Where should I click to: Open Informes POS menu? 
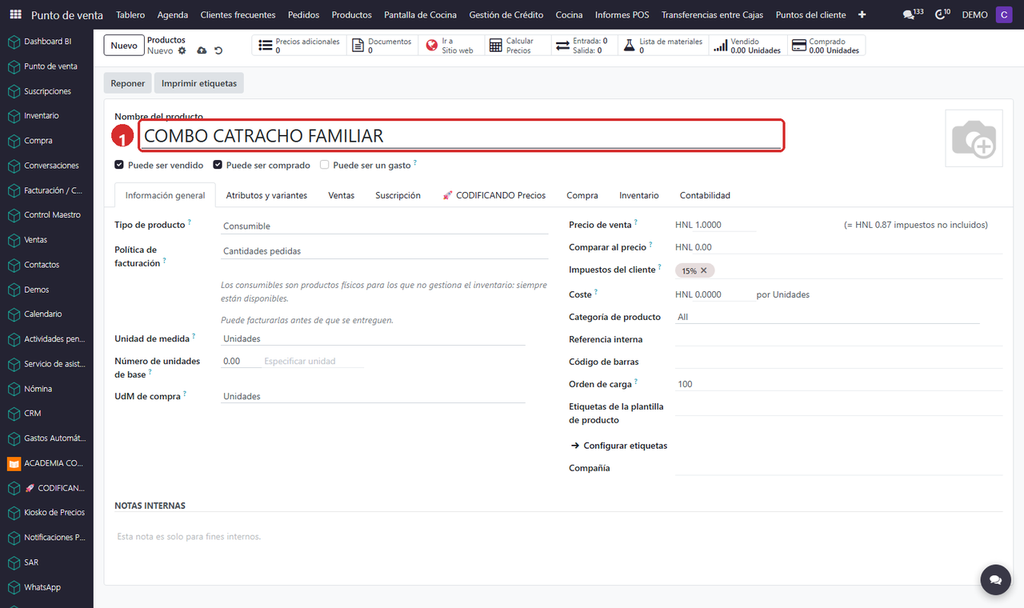tap(622, 14)
